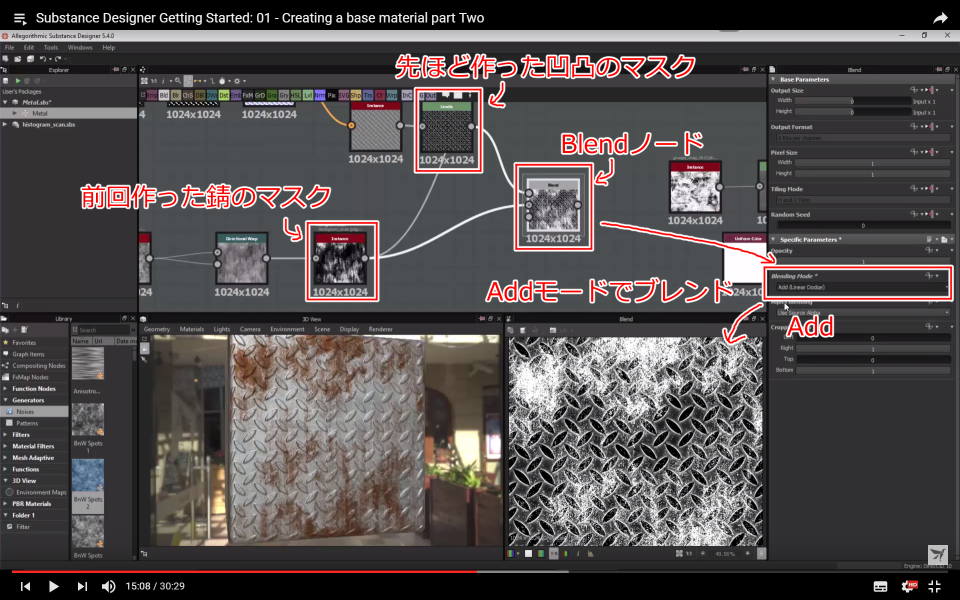Screen dimensions: 960x600
Task: Click the zoom magnifier in graph toolbar
Action: [x=178, y=81]
